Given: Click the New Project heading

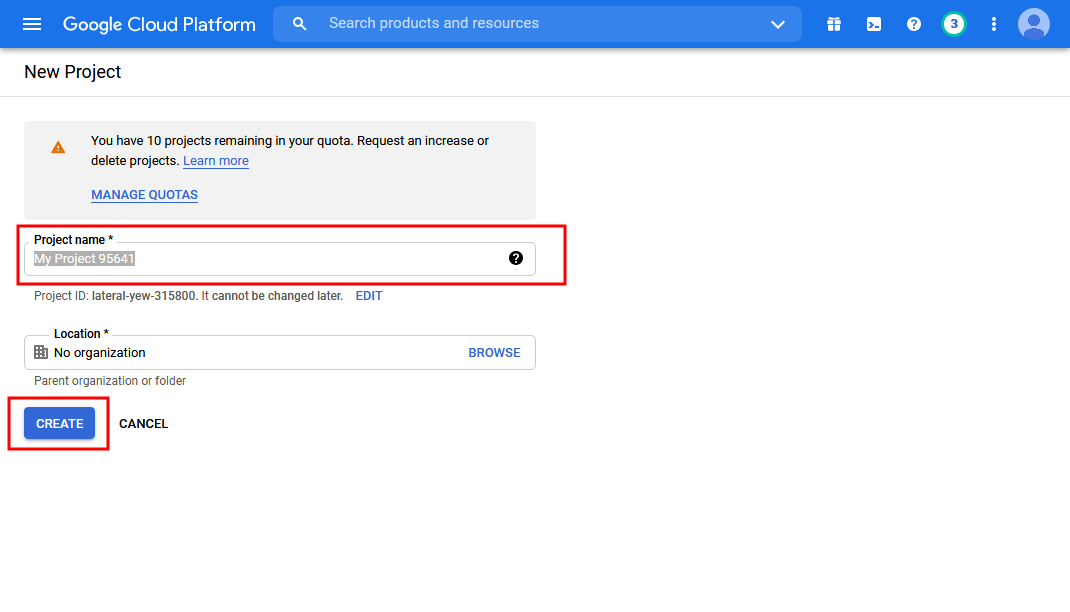Looking at the screenshot, I should click(72, 72).
